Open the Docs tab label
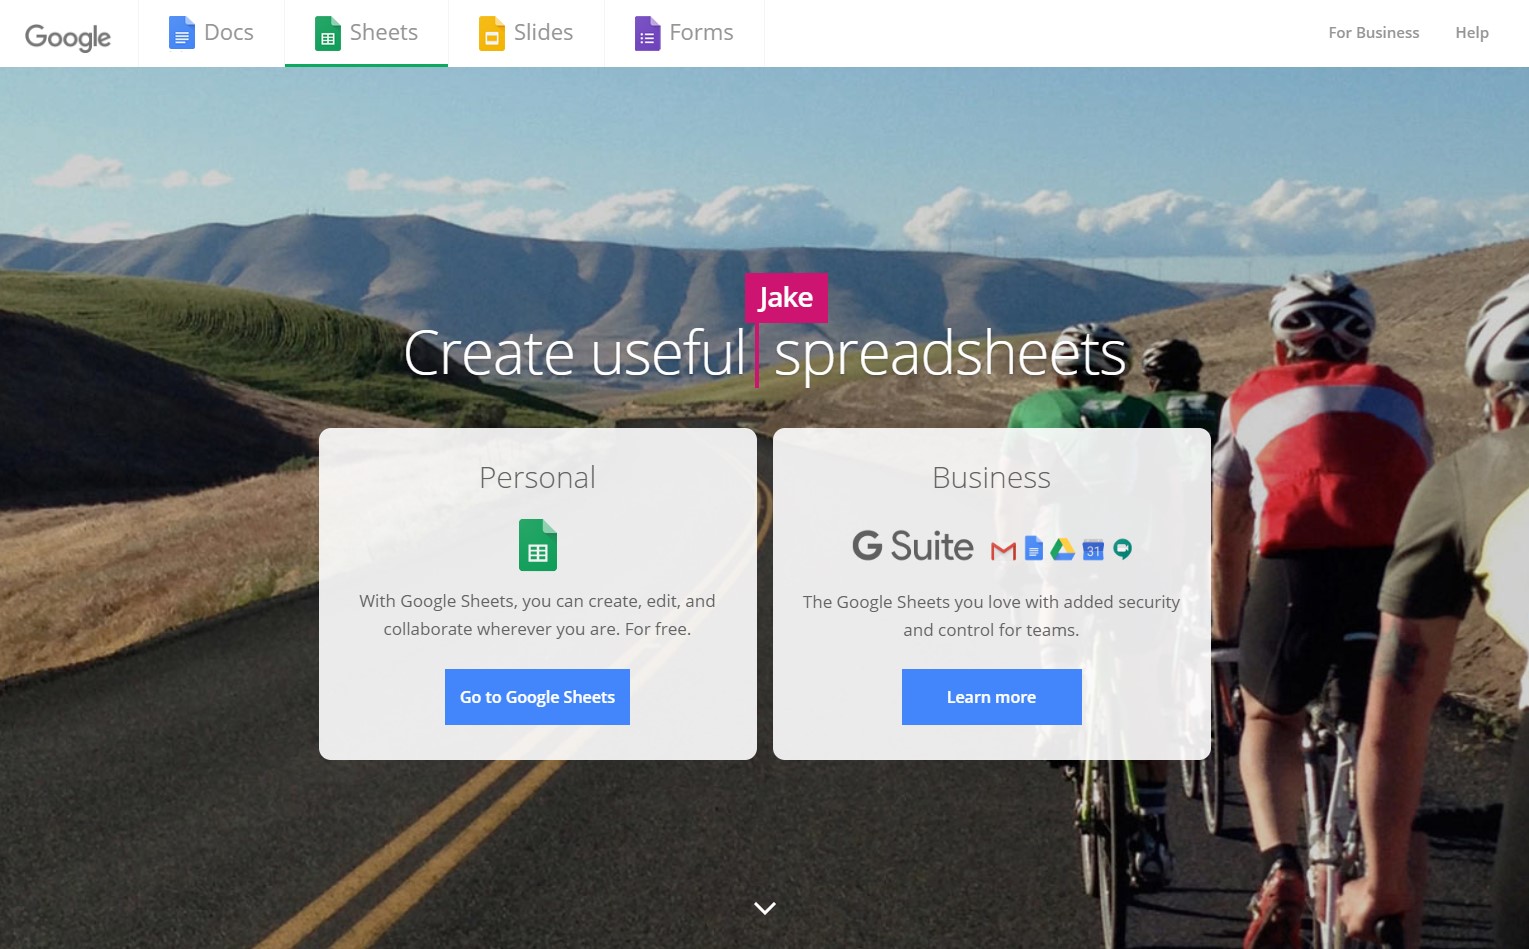The width and height of the screenshot is (1529, 949). [229, 32]
